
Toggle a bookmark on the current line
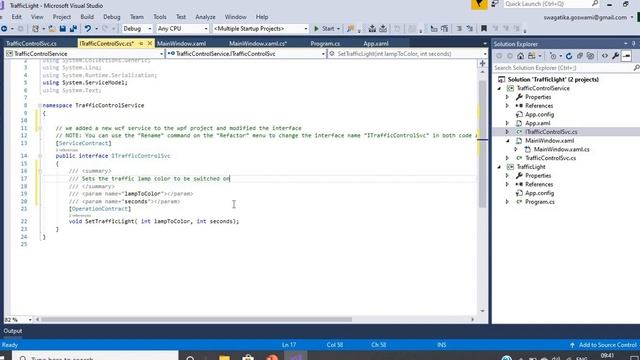pyautogui.click(x=484, y=29)
